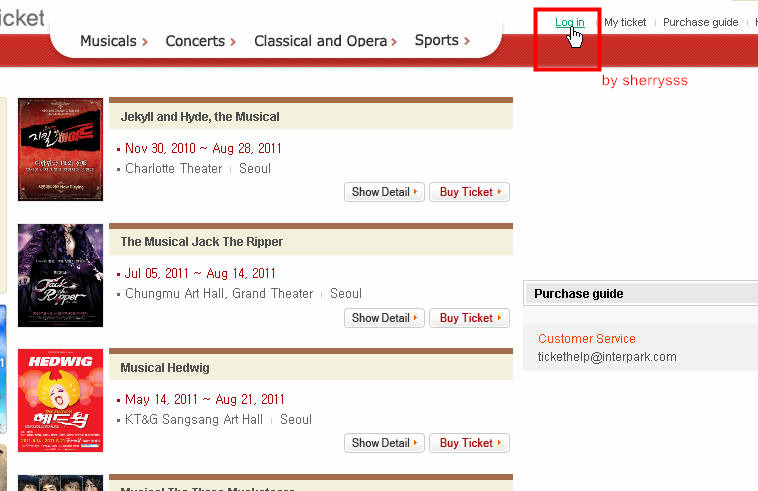
Task: Open the Concerts category
Action: pos(195,41)
